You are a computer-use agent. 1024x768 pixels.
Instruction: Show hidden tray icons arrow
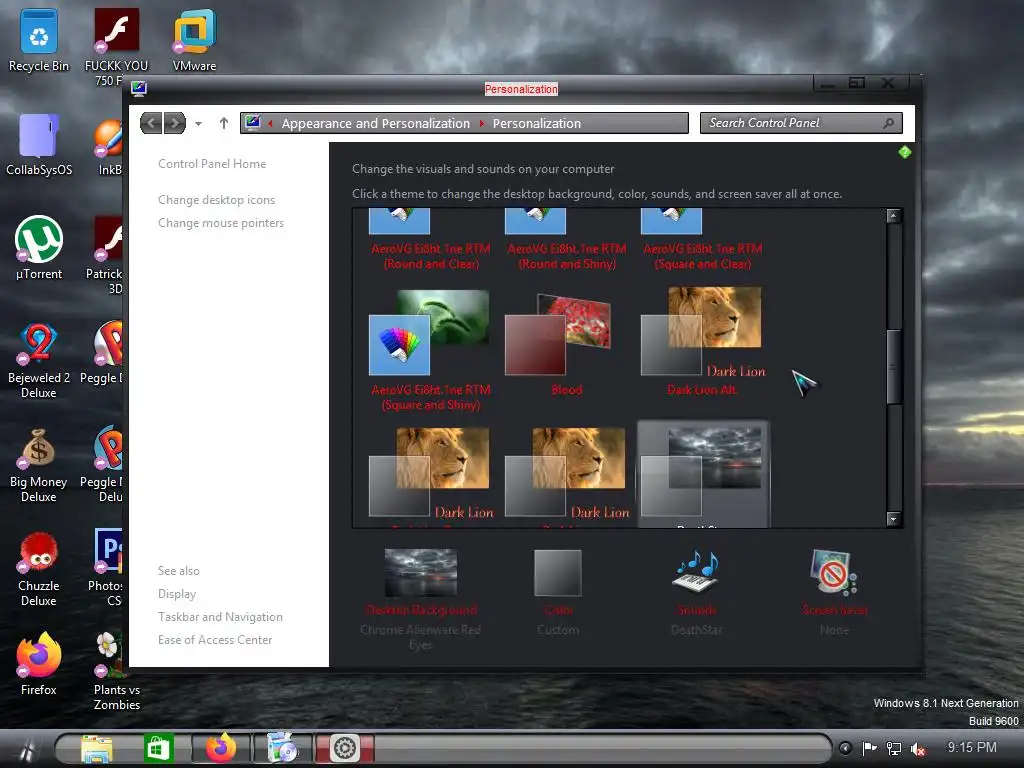click(x=845, y=748)
